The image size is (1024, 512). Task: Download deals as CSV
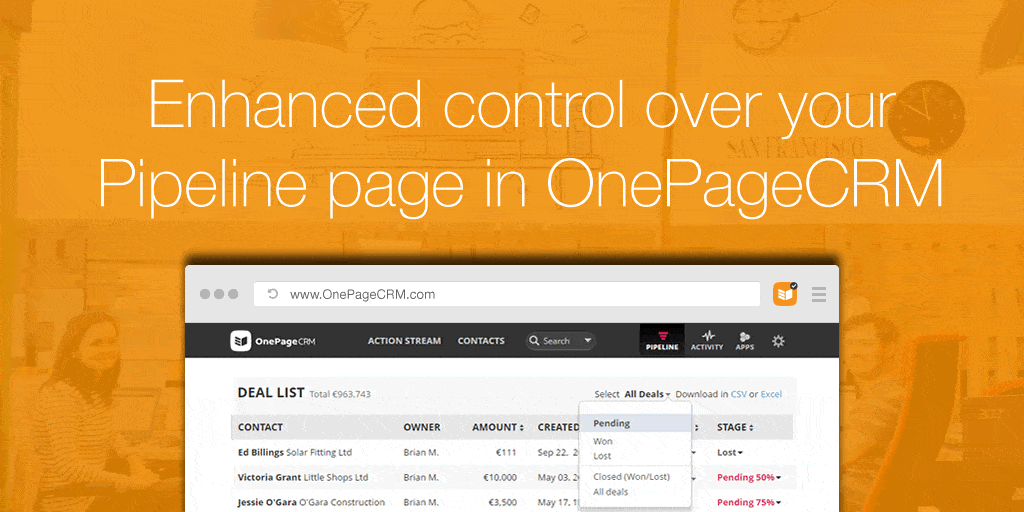point(738,394)
